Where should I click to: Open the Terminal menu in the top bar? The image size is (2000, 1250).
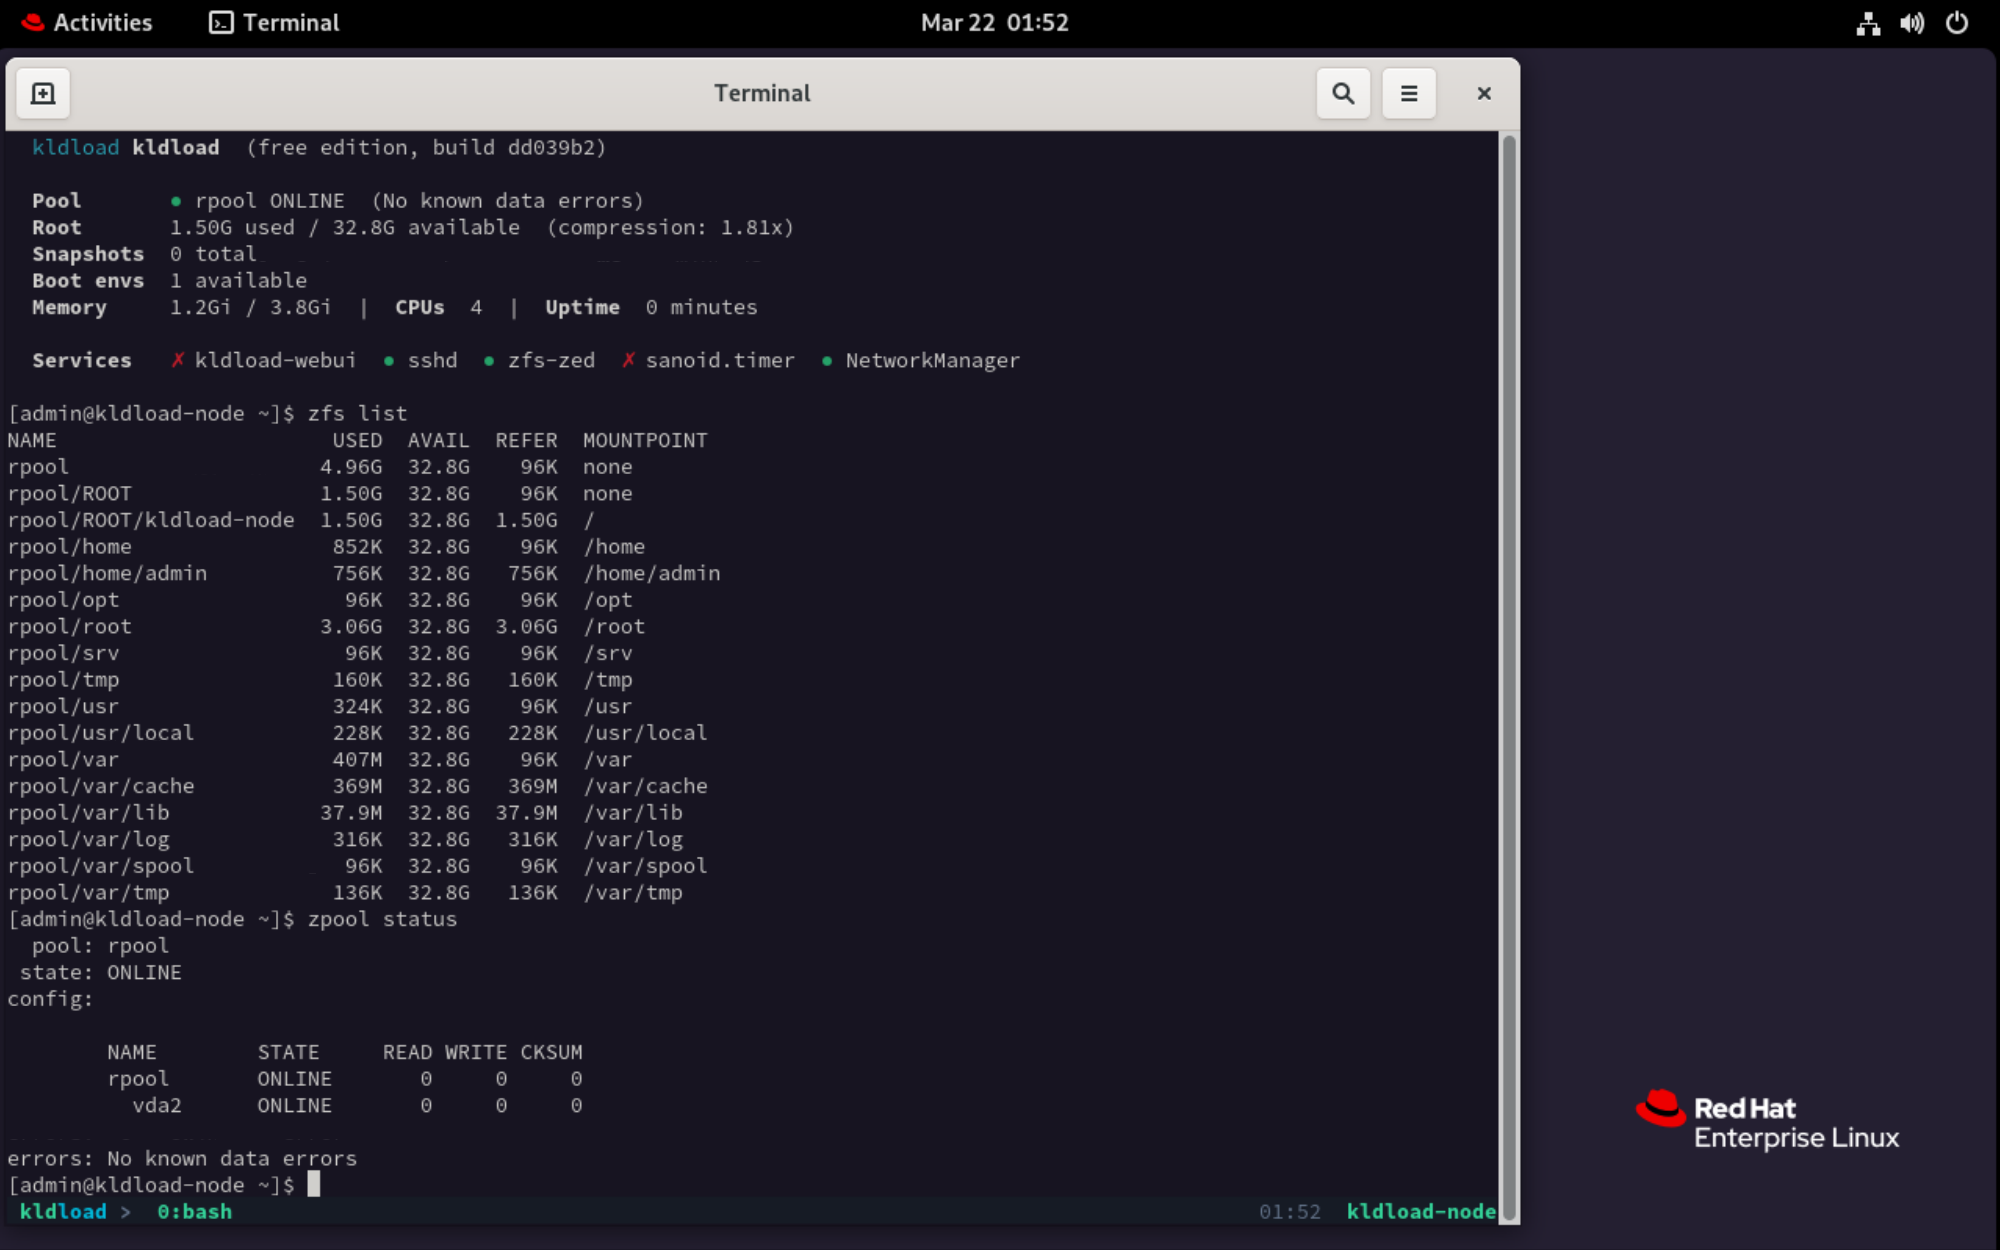pyautogui.click(x=272, y=22)
